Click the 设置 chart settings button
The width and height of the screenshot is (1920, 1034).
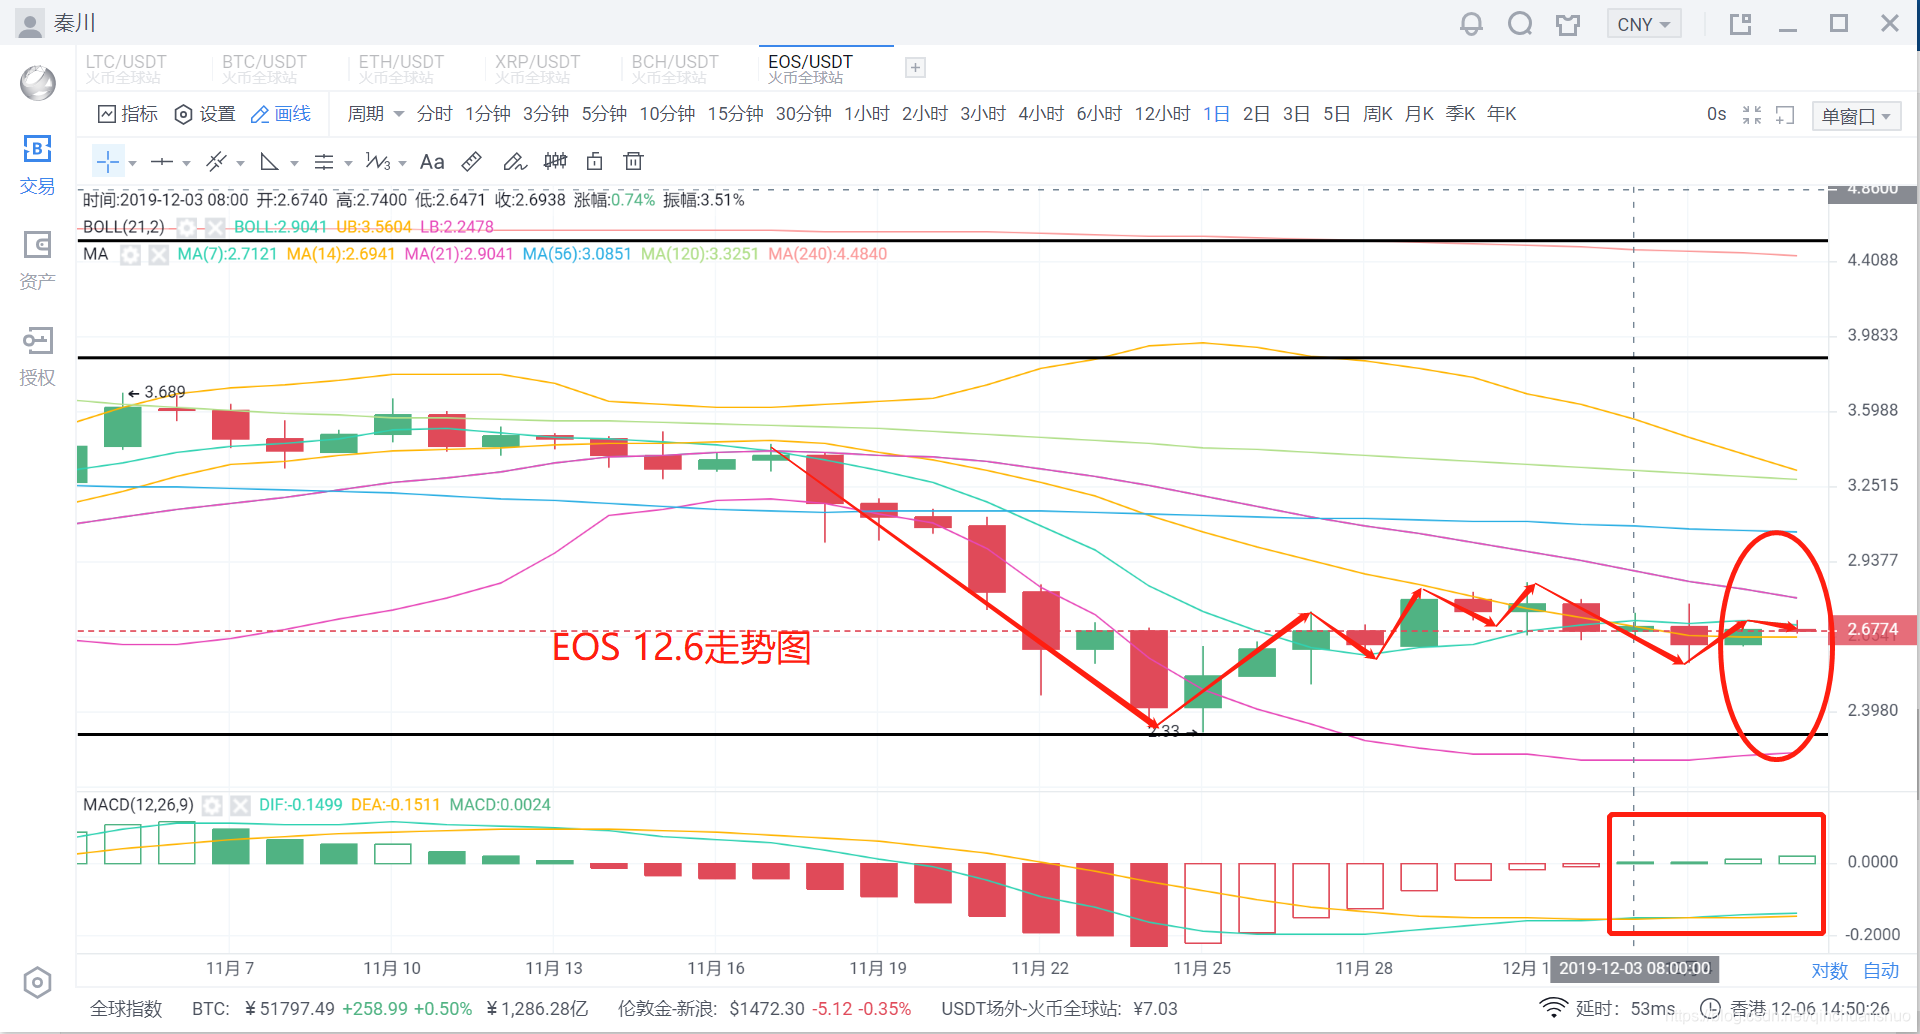point(205,114)
